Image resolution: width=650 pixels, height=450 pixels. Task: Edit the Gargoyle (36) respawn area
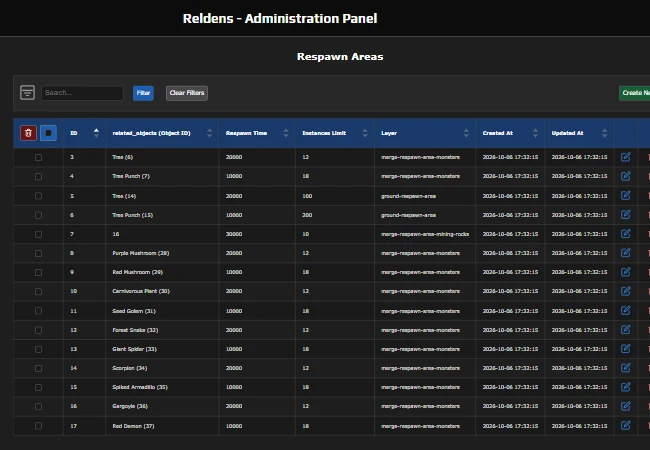(x=626, y=406)
